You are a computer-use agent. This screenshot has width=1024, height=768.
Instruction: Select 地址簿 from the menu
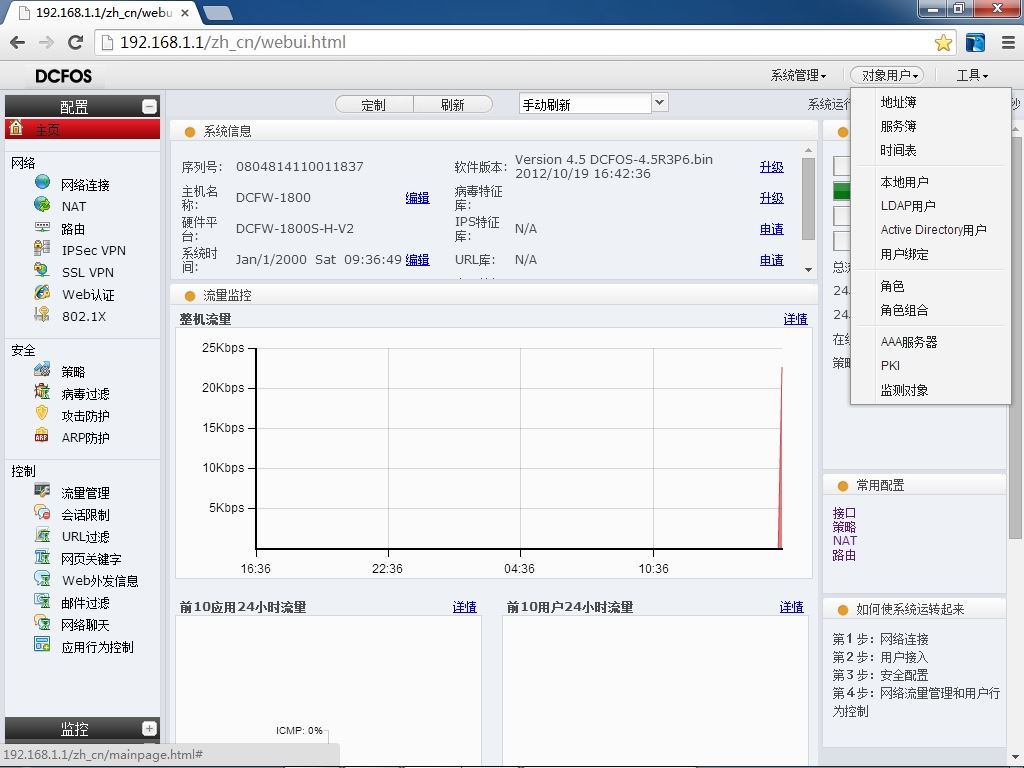(x=898, y=102)
